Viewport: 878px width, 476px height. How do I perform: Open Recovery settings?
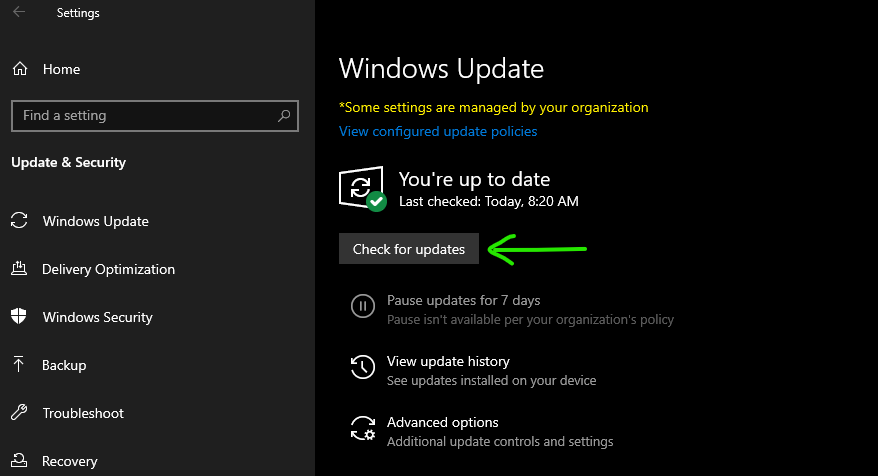[70, 461]
